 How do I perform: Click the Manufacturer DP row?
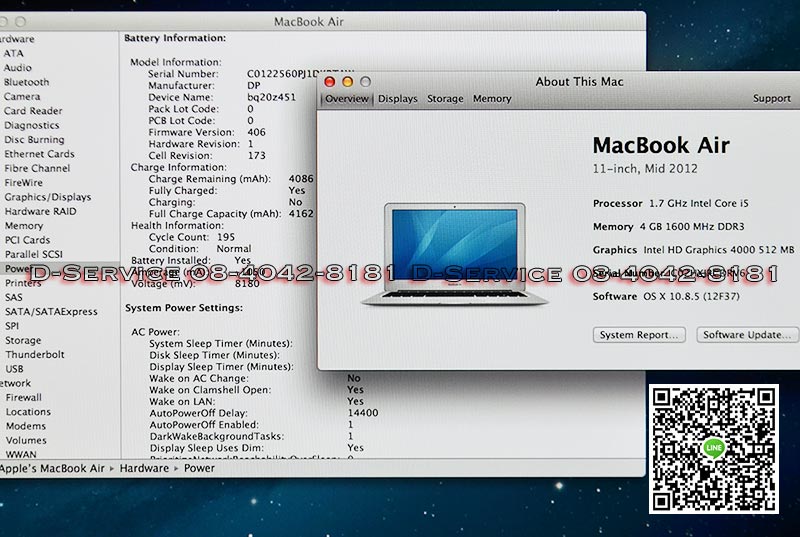click(x=204, y=85)
